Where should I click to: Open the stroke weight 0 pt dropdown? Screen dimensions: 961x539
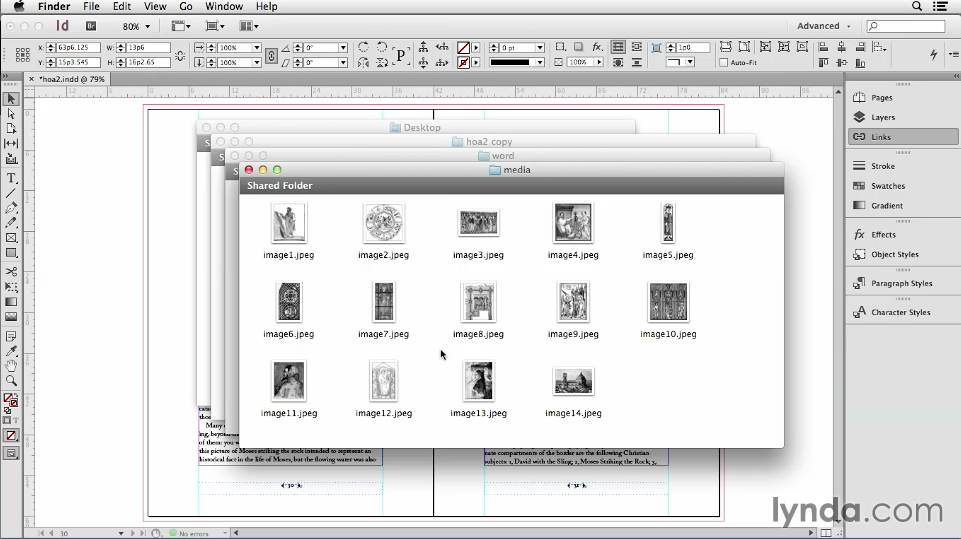pyautogui.click(x=539, y=47)
